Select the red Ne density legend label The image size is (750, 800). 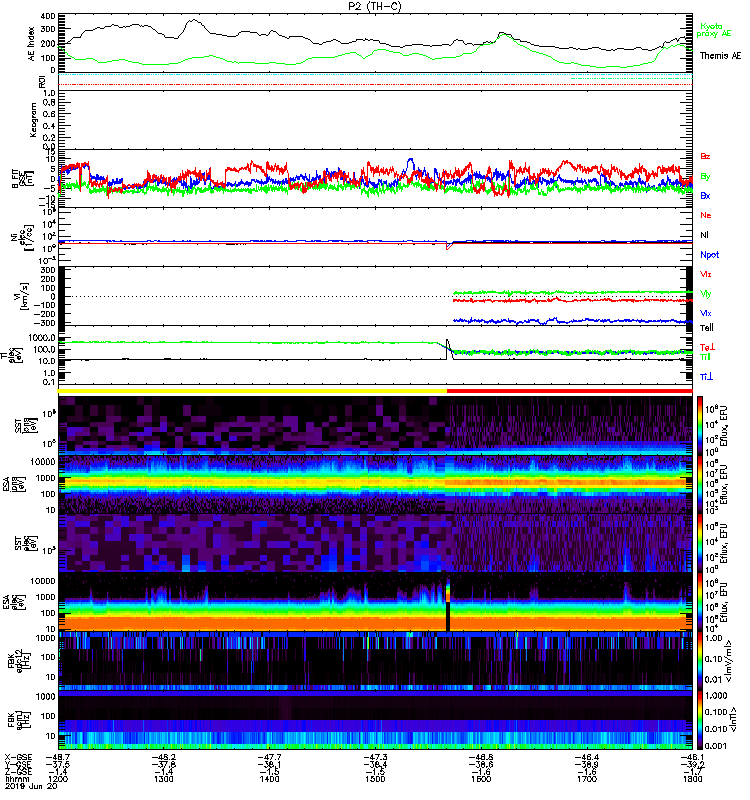pyautogui.click(x=705, y=215)
